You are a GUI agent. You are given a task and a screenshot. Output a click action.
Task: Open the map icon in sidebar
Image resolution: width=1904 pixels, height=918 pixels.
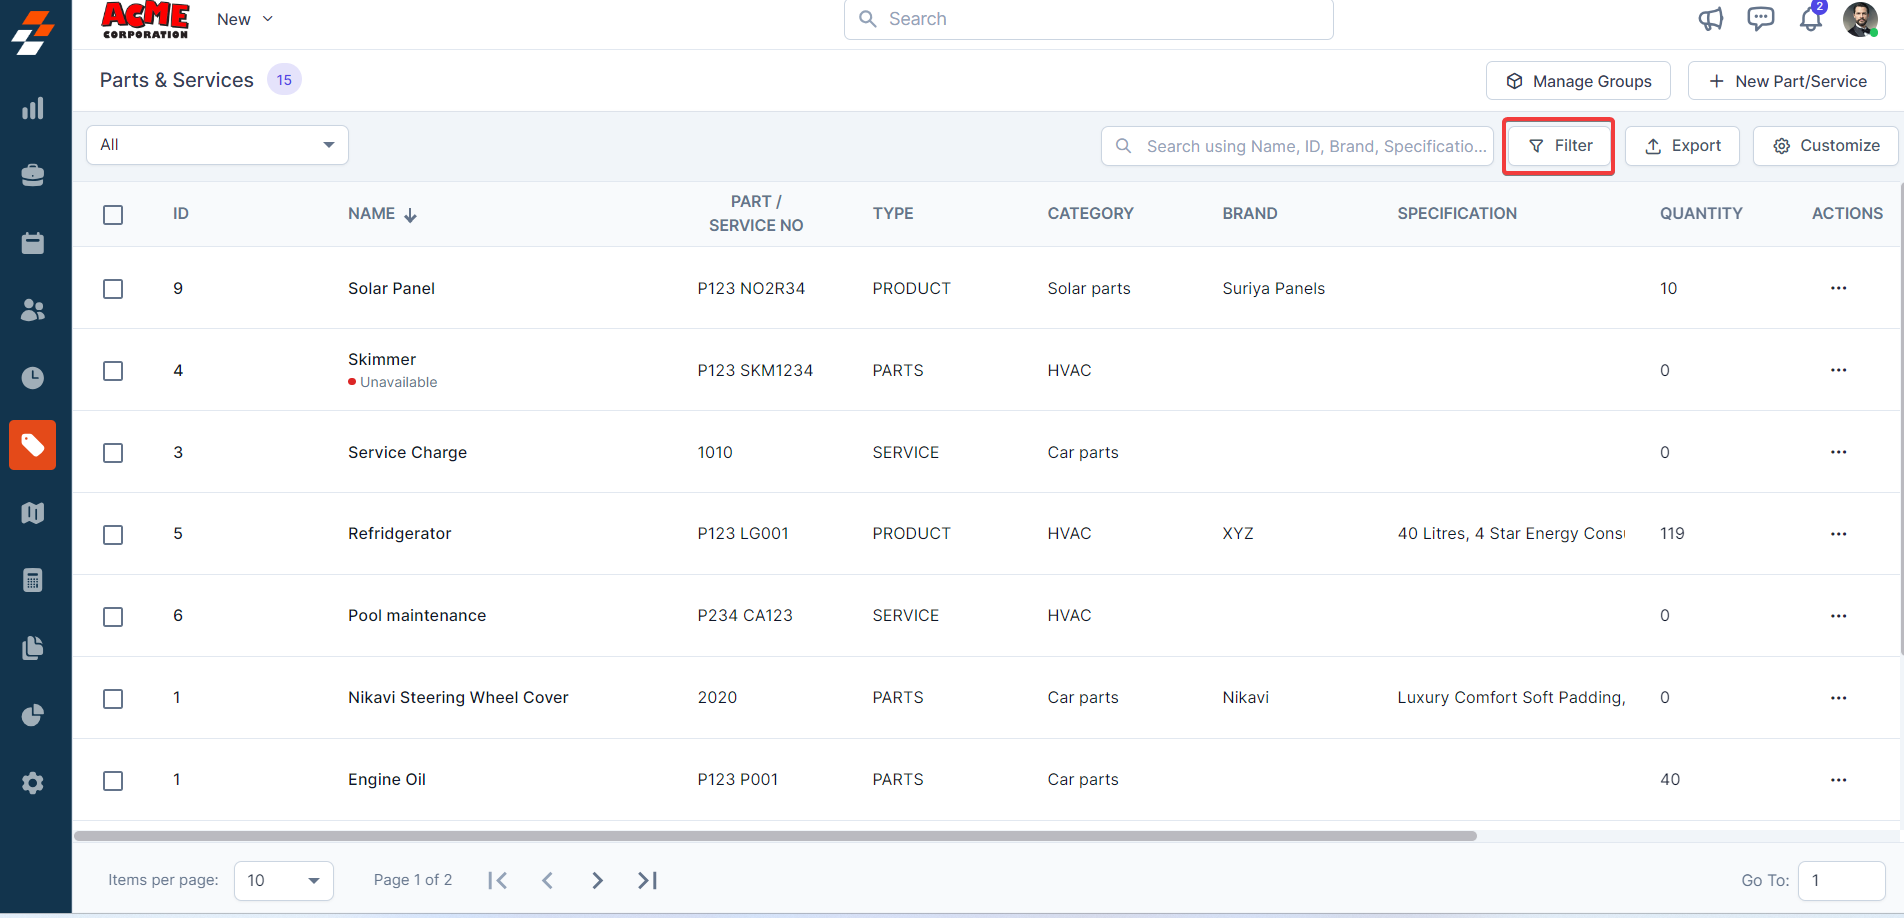(33, 513)
